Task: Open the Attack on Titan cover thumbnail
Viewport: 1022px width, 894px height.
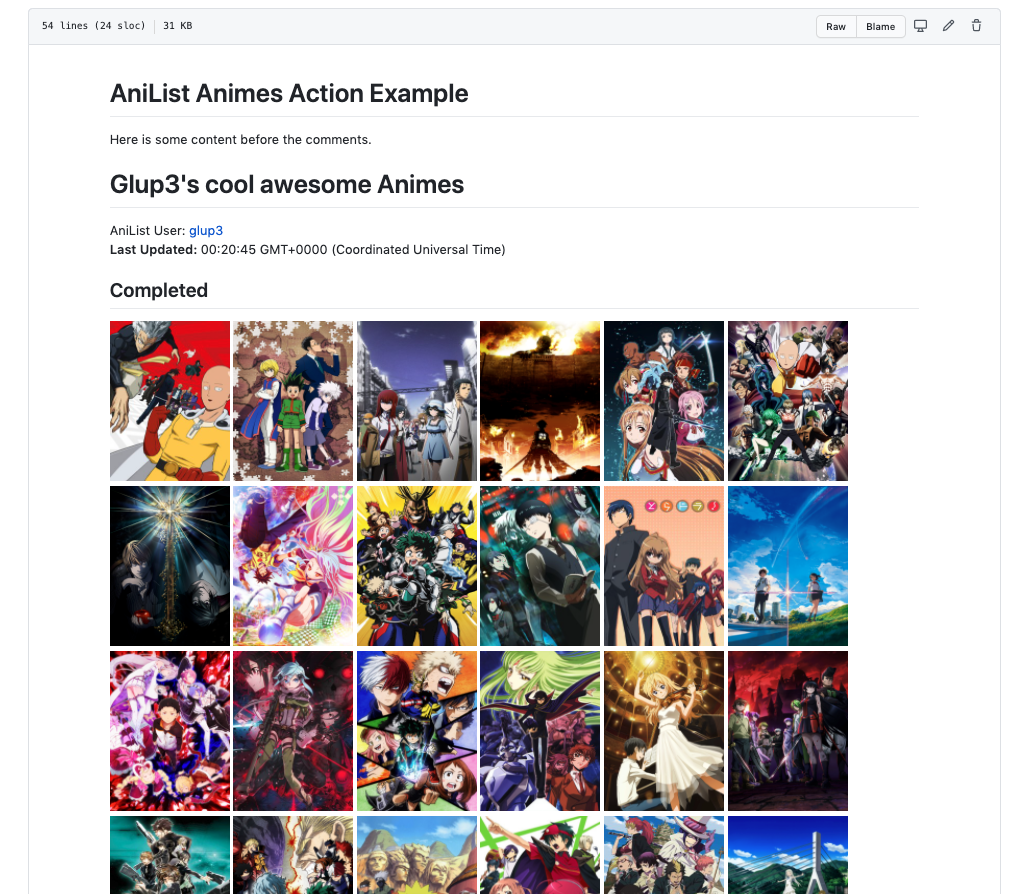Action: (540, 401)
